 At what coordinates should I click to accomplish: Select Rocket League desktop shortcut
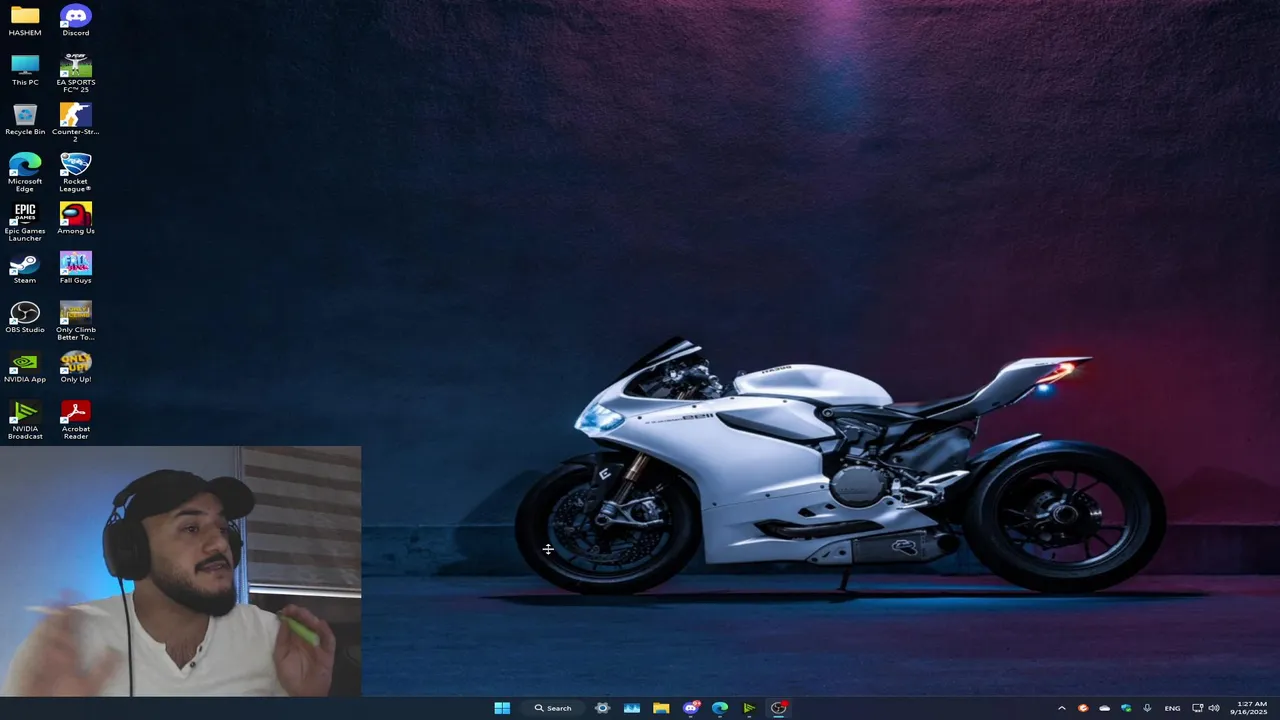(75, 172)
